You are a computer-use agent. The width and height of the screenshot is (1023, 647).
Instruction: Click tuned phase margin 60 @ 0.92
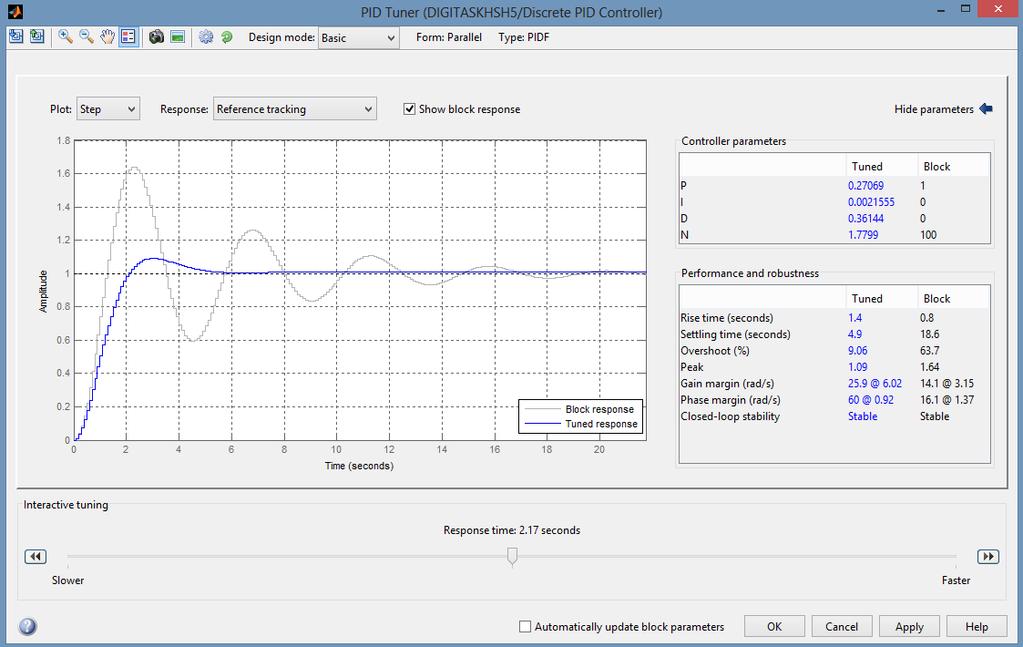tap(871, 399)
